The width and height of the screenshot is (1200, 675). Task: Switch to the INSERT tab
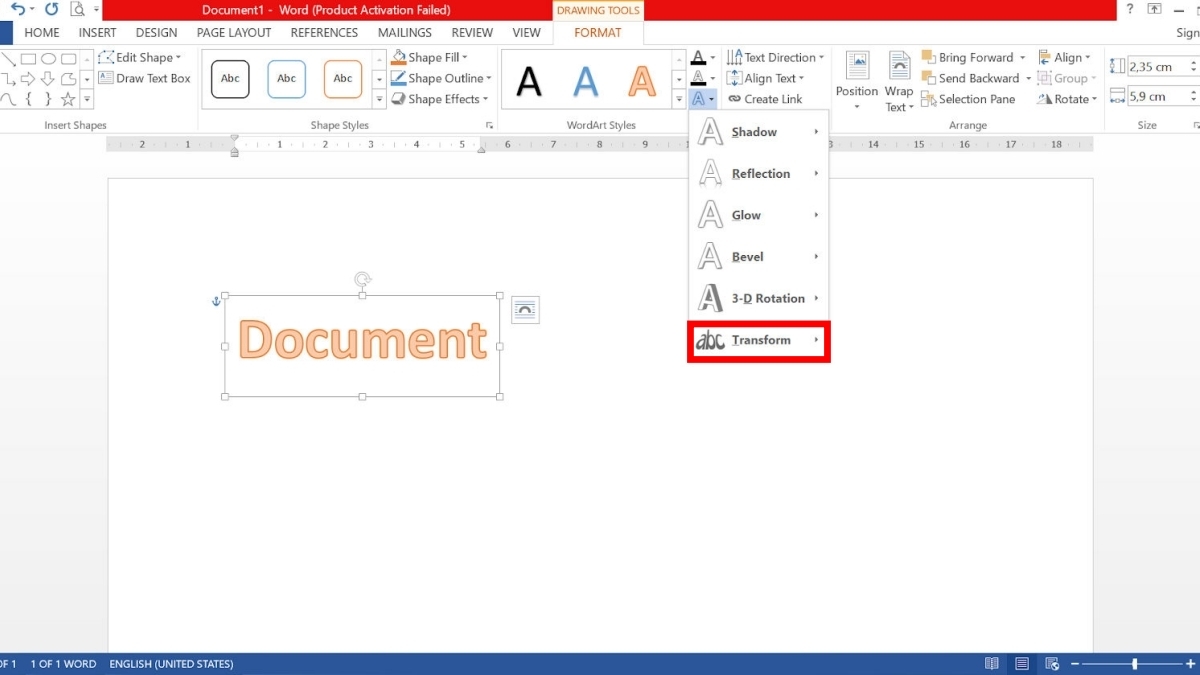click(x=98, y=33)
